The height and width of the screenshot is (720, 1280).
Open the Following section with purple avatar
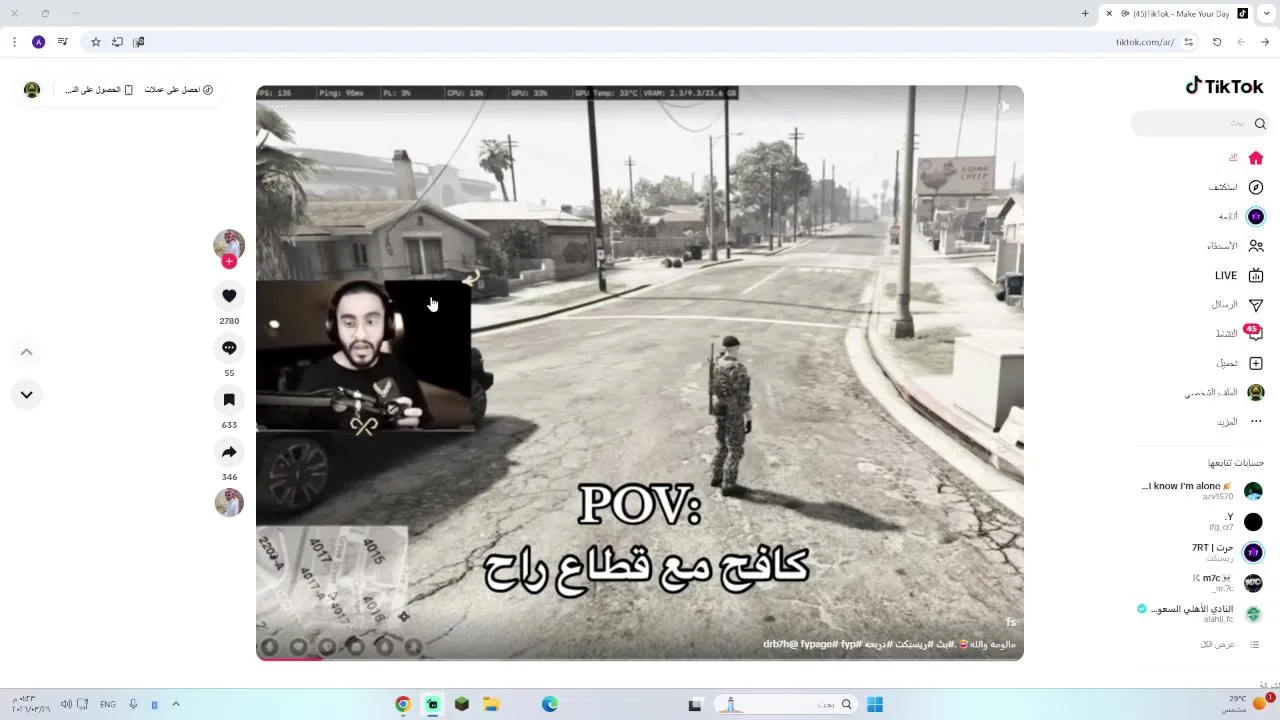point(1240,216)
